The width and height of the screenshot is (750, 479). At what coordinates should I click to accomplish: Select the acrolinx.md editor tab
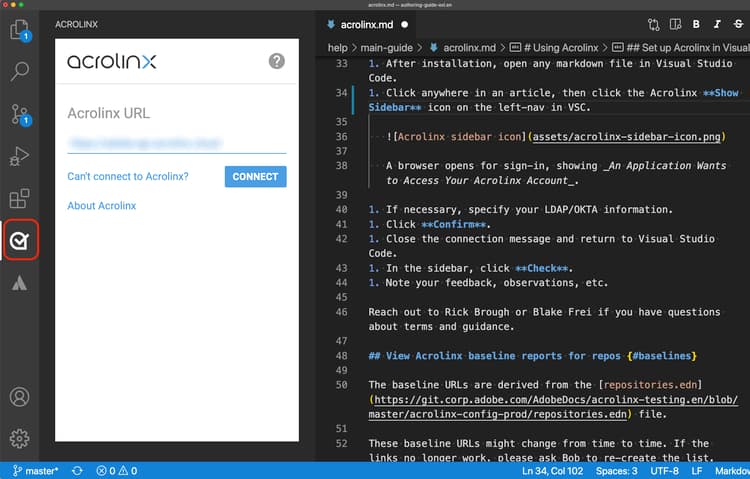click(x=366, y=25)
